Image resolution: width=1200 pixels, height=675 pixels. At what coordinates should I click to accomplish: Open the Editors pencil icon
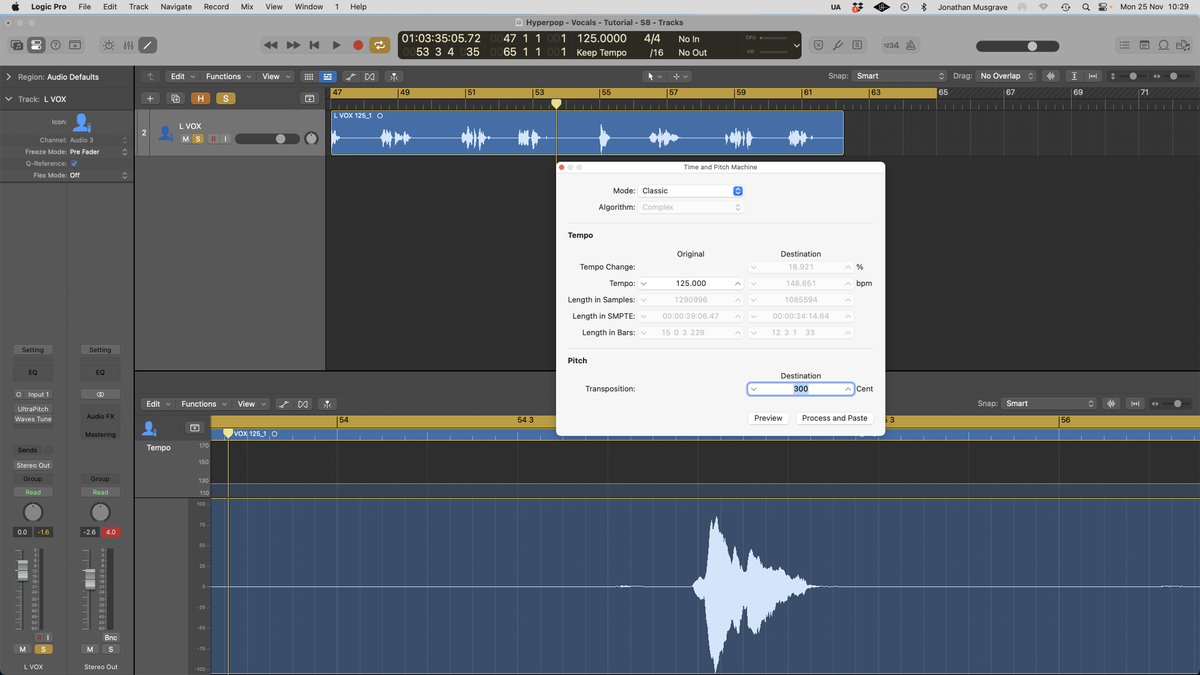point(147,45)
